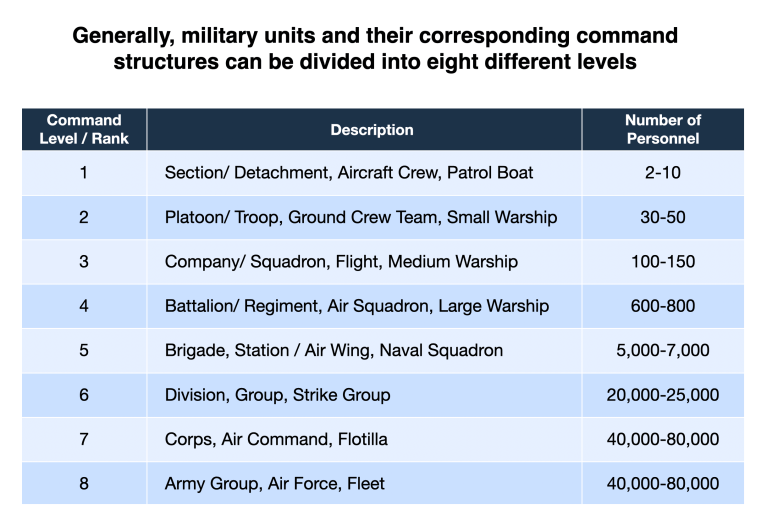Select the "600-800" personnel value

662,306
